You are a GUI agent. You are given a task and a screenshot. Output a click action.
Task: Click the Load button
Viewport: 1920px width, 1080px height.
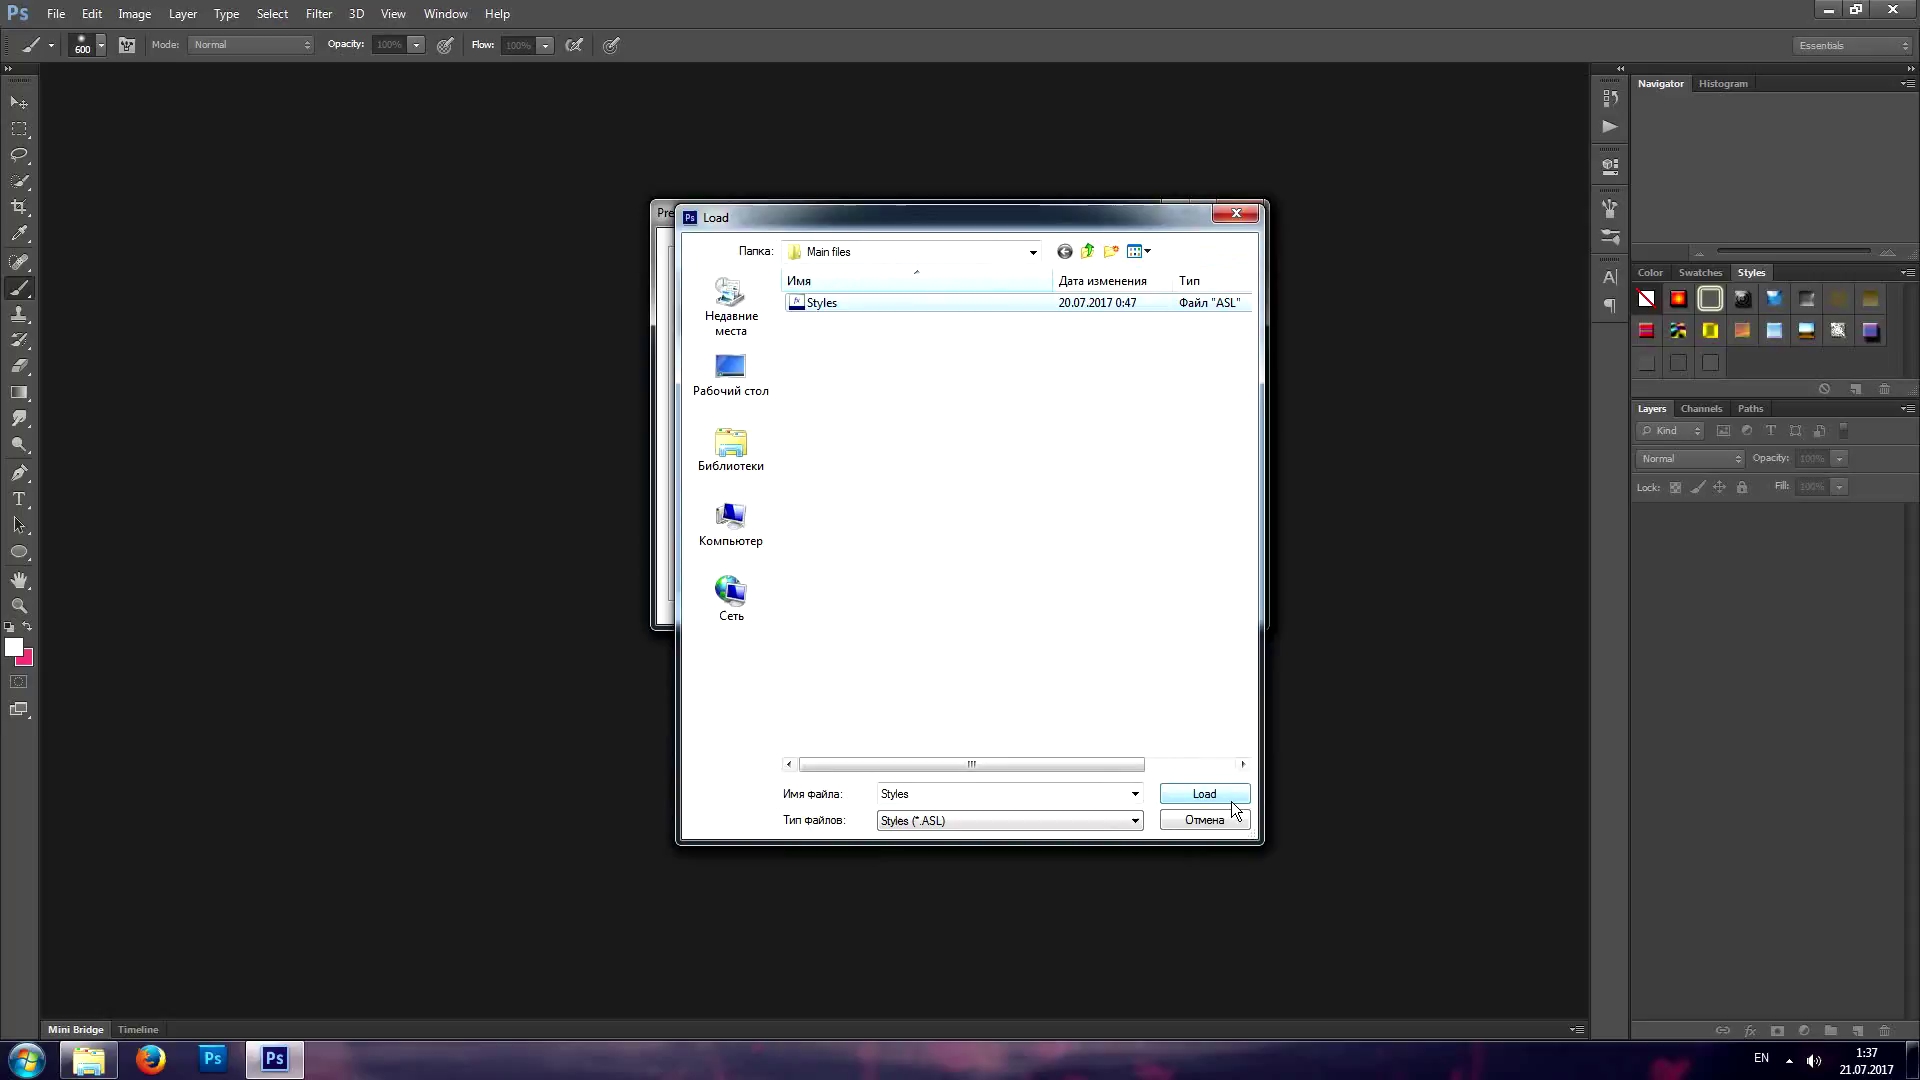coord(1204,794)
